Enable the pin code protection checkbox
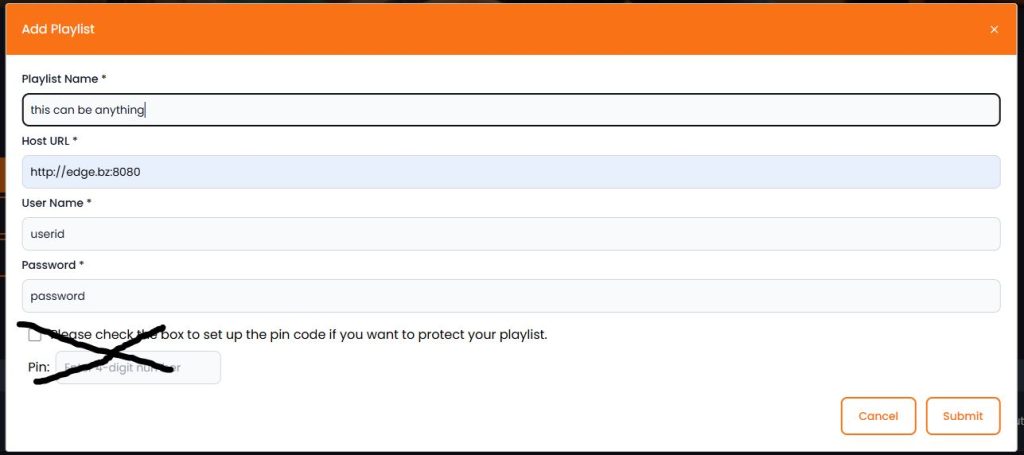 click(x=35, y=335)
